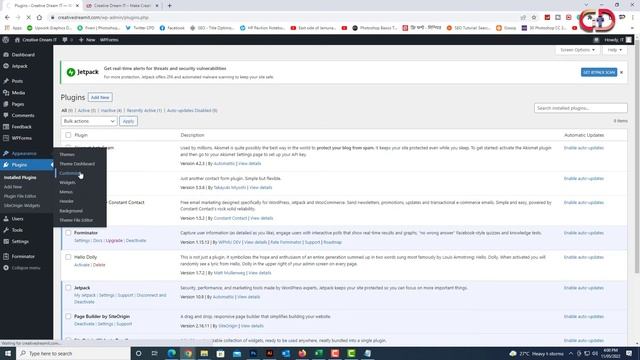Image resolution: width=640 pixels, height=360 pixels.
Task: Click the Plugins plug icon
Action: pyautogui.click(x=6, y=165)
